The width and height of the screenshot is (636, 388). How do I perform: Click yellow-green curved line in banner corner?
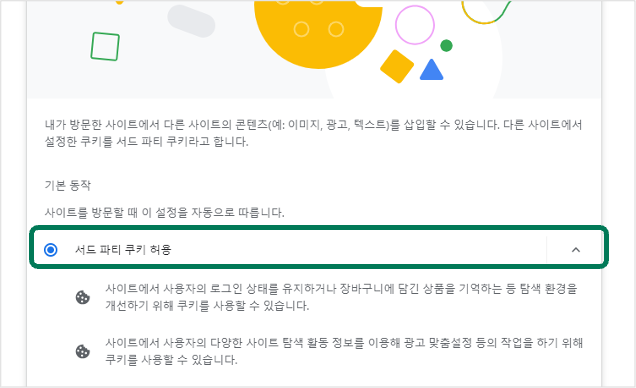[x=486, y=12]
